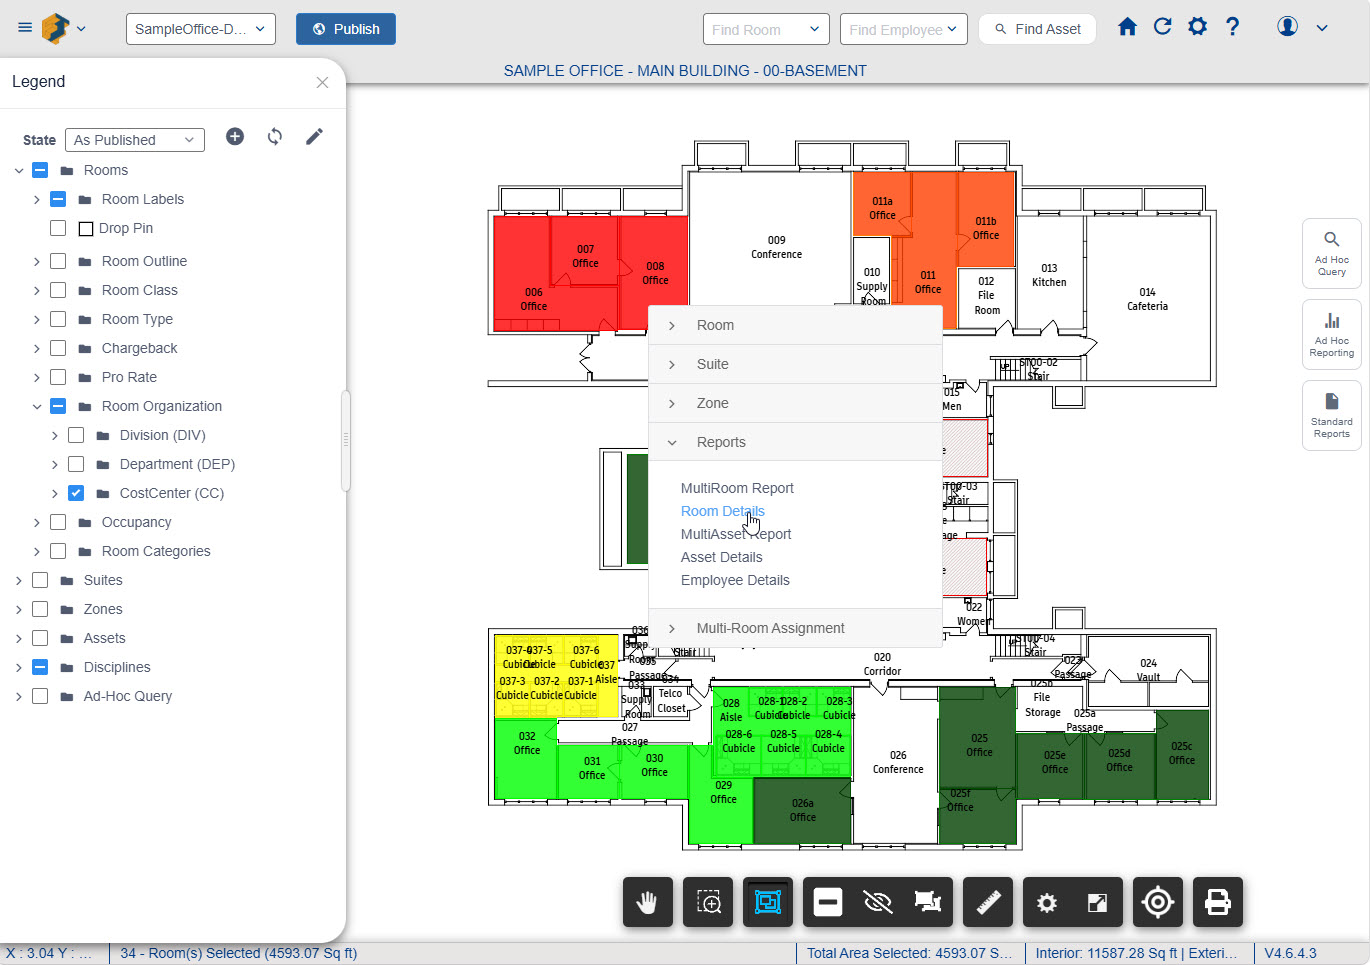Close the Legend panel
This screenshot has height=965, width=1370.
(322, 82)
